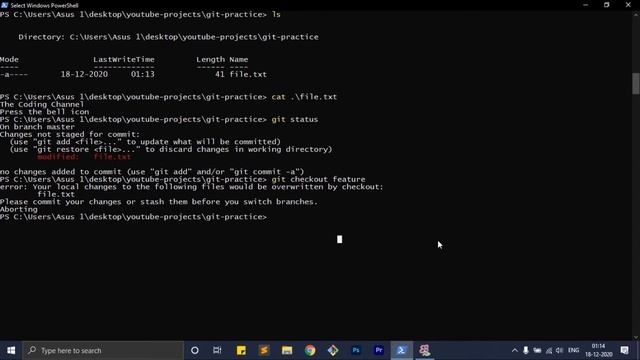Click the 'Aborting' output line
The height and width of the screenshot is (360, 640).
click(19, 209)
